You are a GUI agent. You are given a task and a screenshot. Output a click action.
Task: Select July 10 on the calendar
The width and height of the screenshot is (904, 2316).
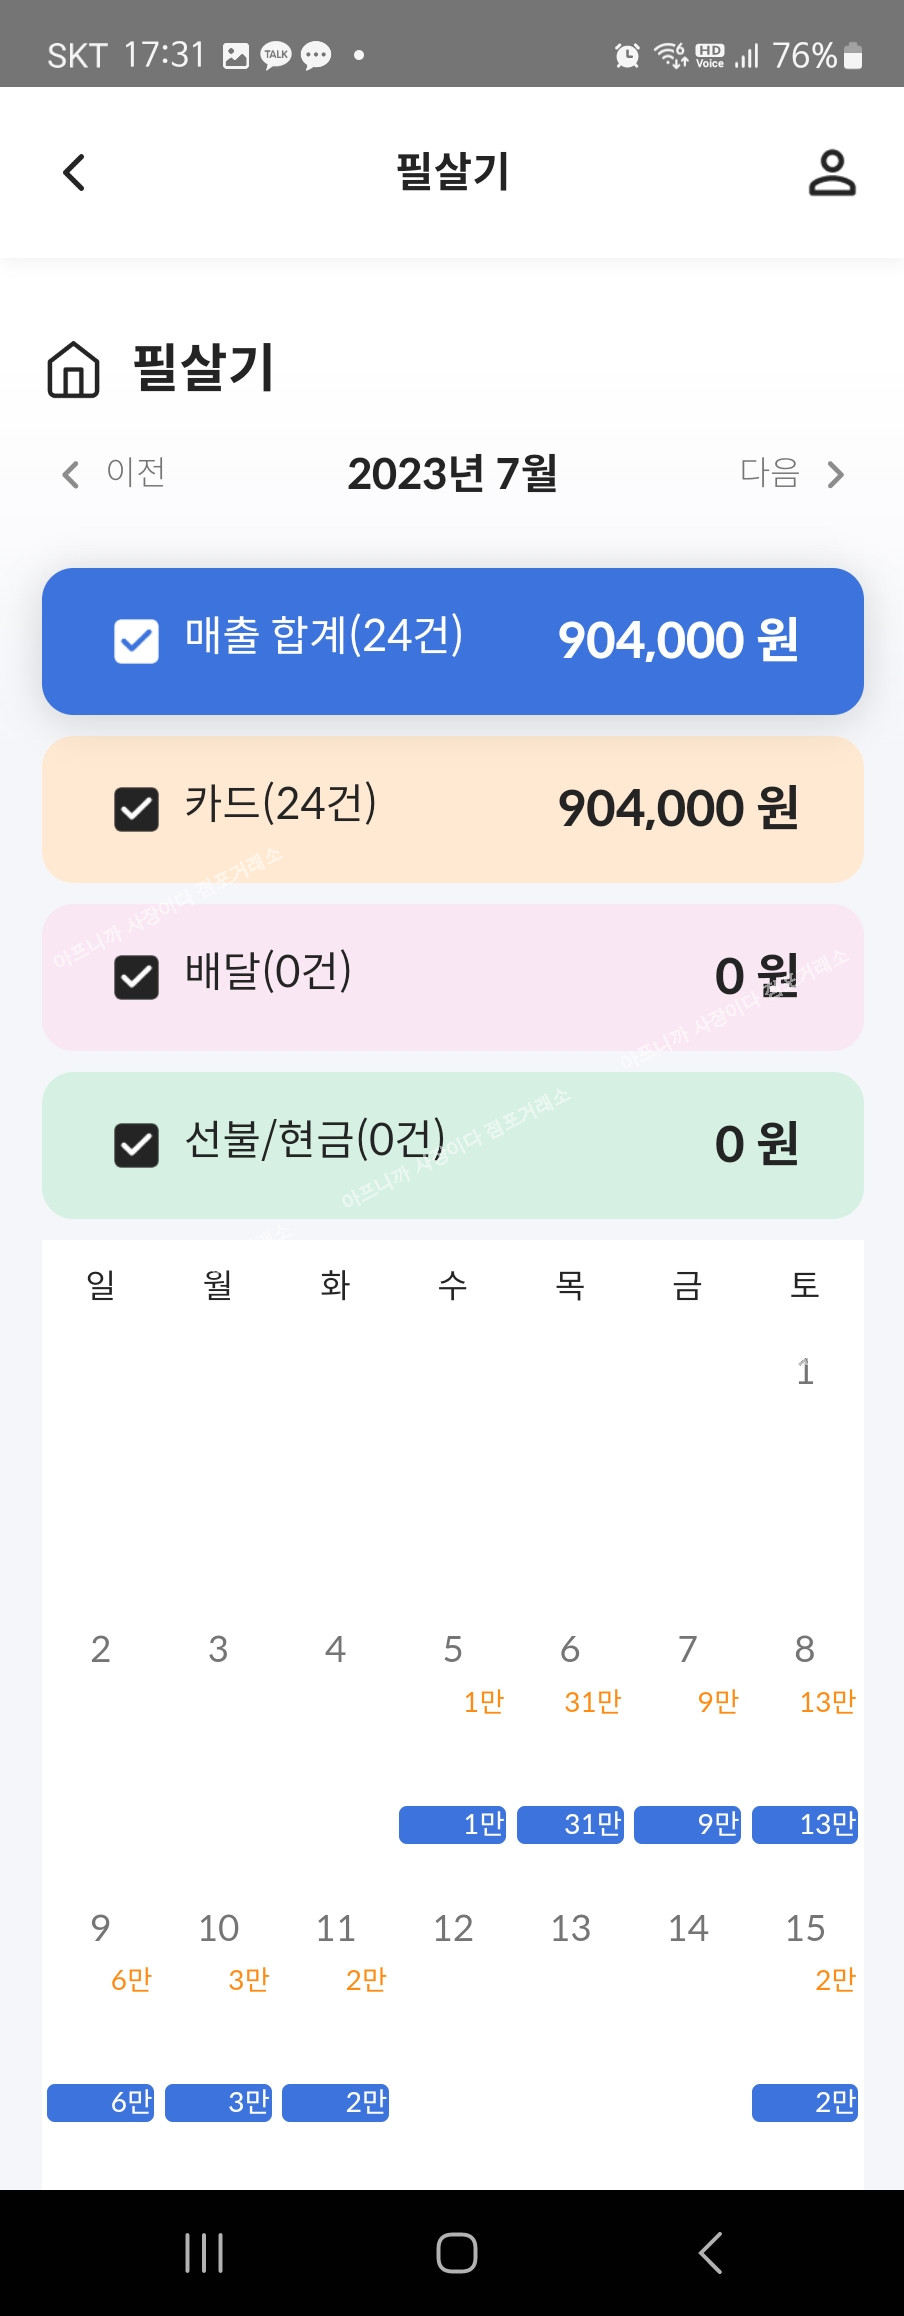218,1928
